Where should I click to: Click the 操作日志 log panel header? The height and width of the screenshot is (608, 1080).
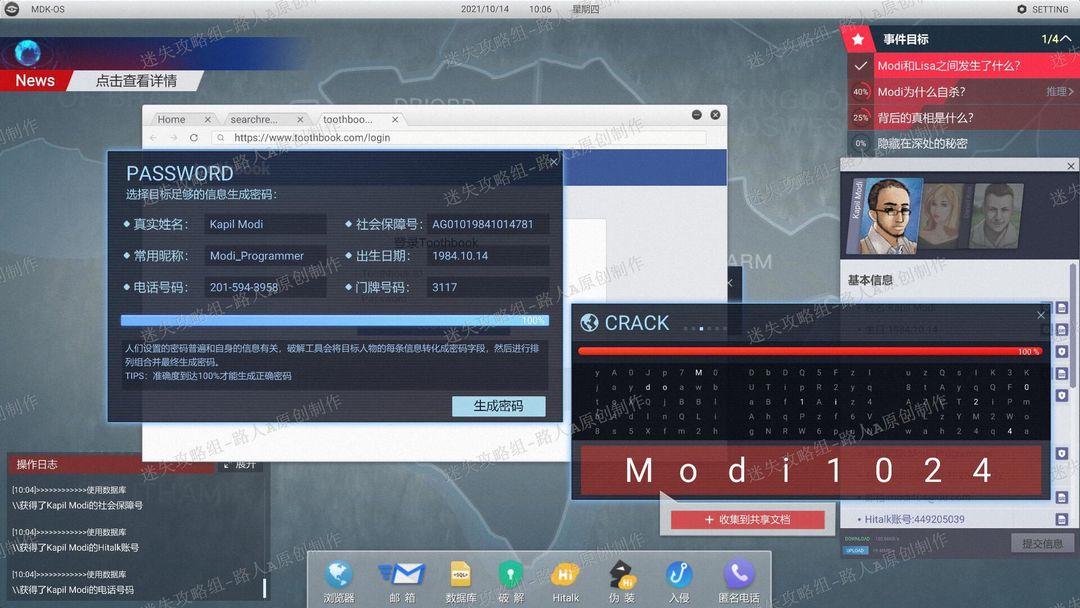pos(110,465)
